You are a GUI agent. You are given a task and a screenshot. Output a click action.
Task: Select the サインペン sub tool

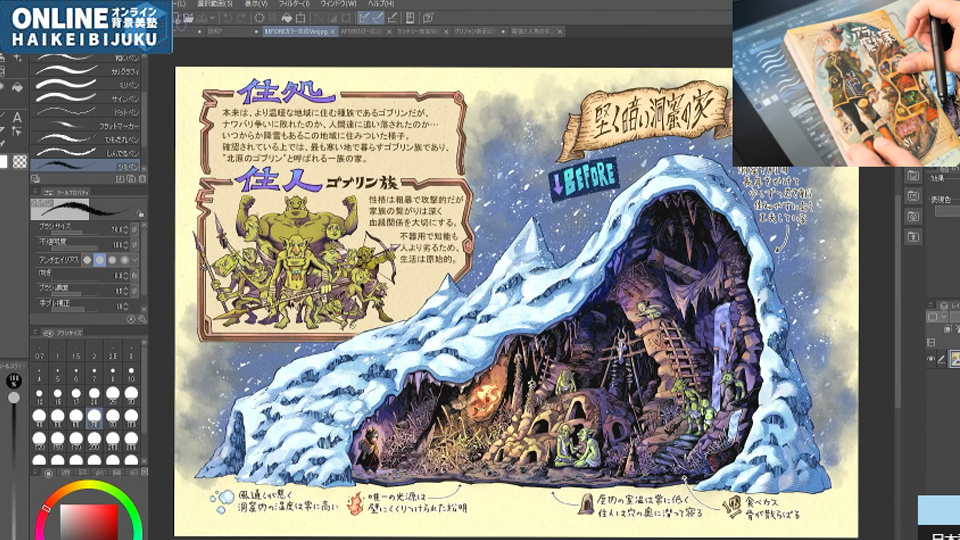[85, 98]
